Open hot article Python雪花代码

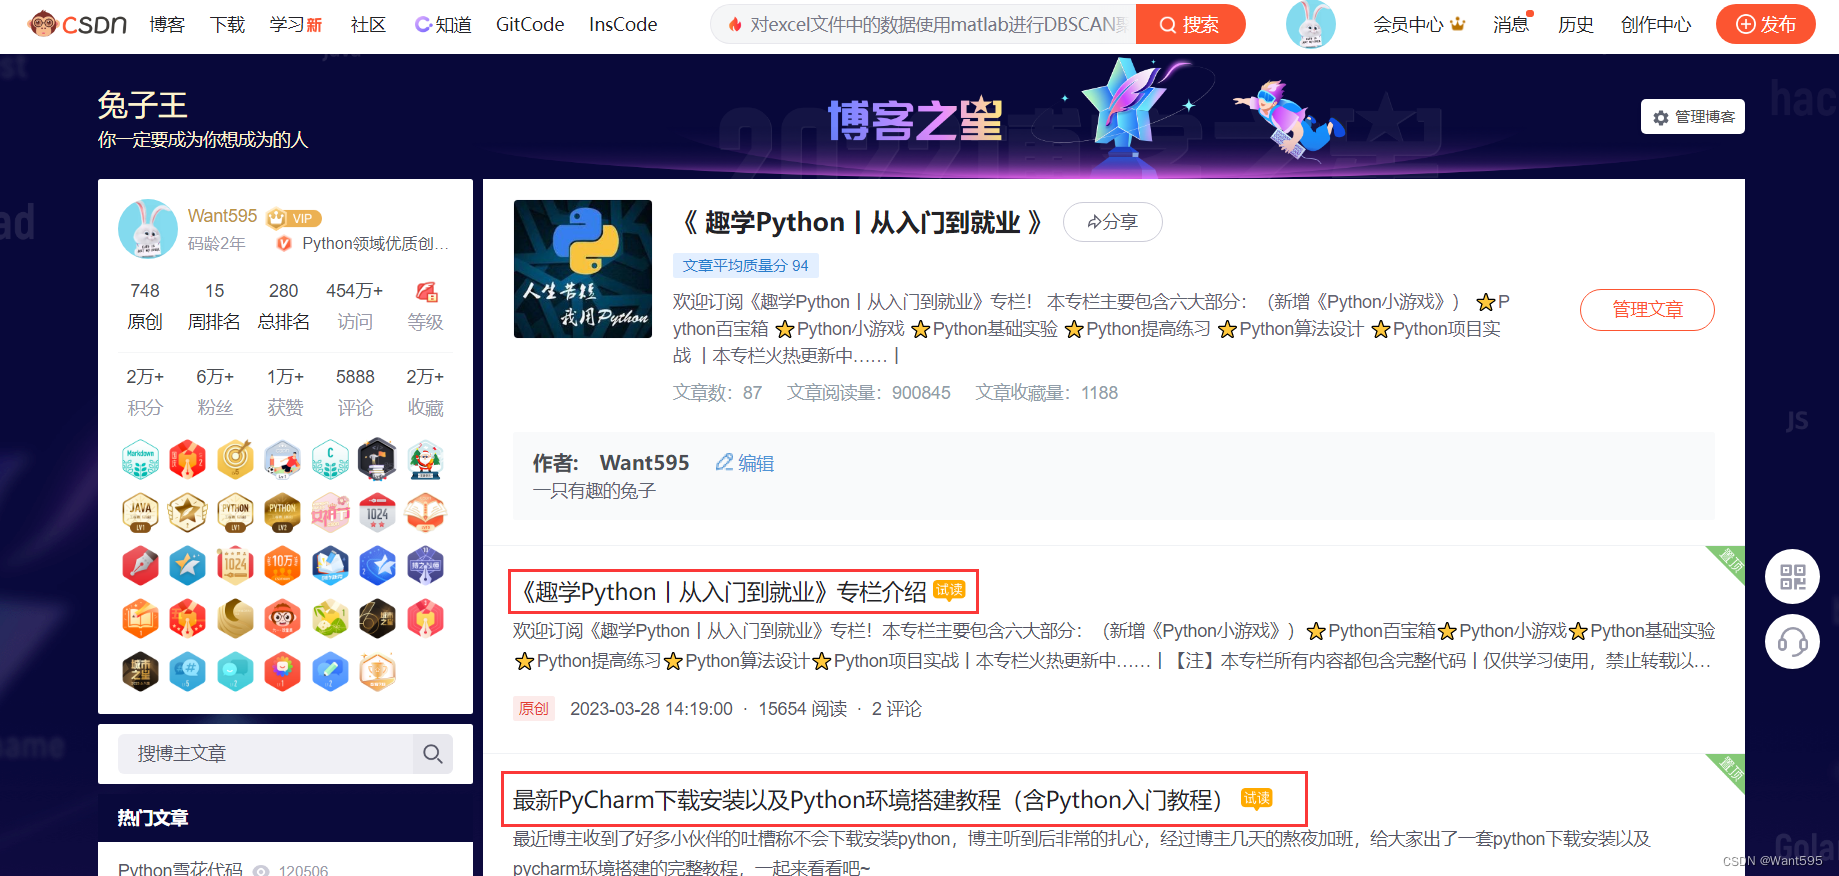[x=180, y=869]
